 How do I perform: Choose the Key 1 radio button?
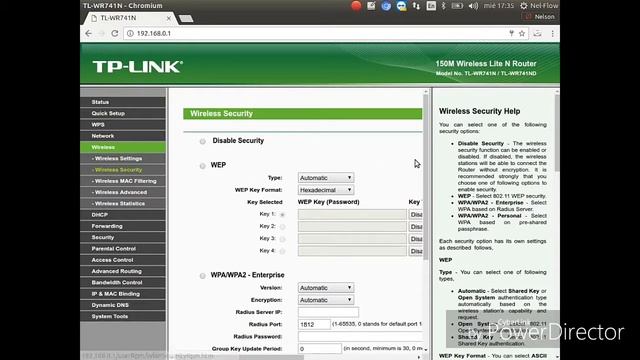click(x=282, y=214)
